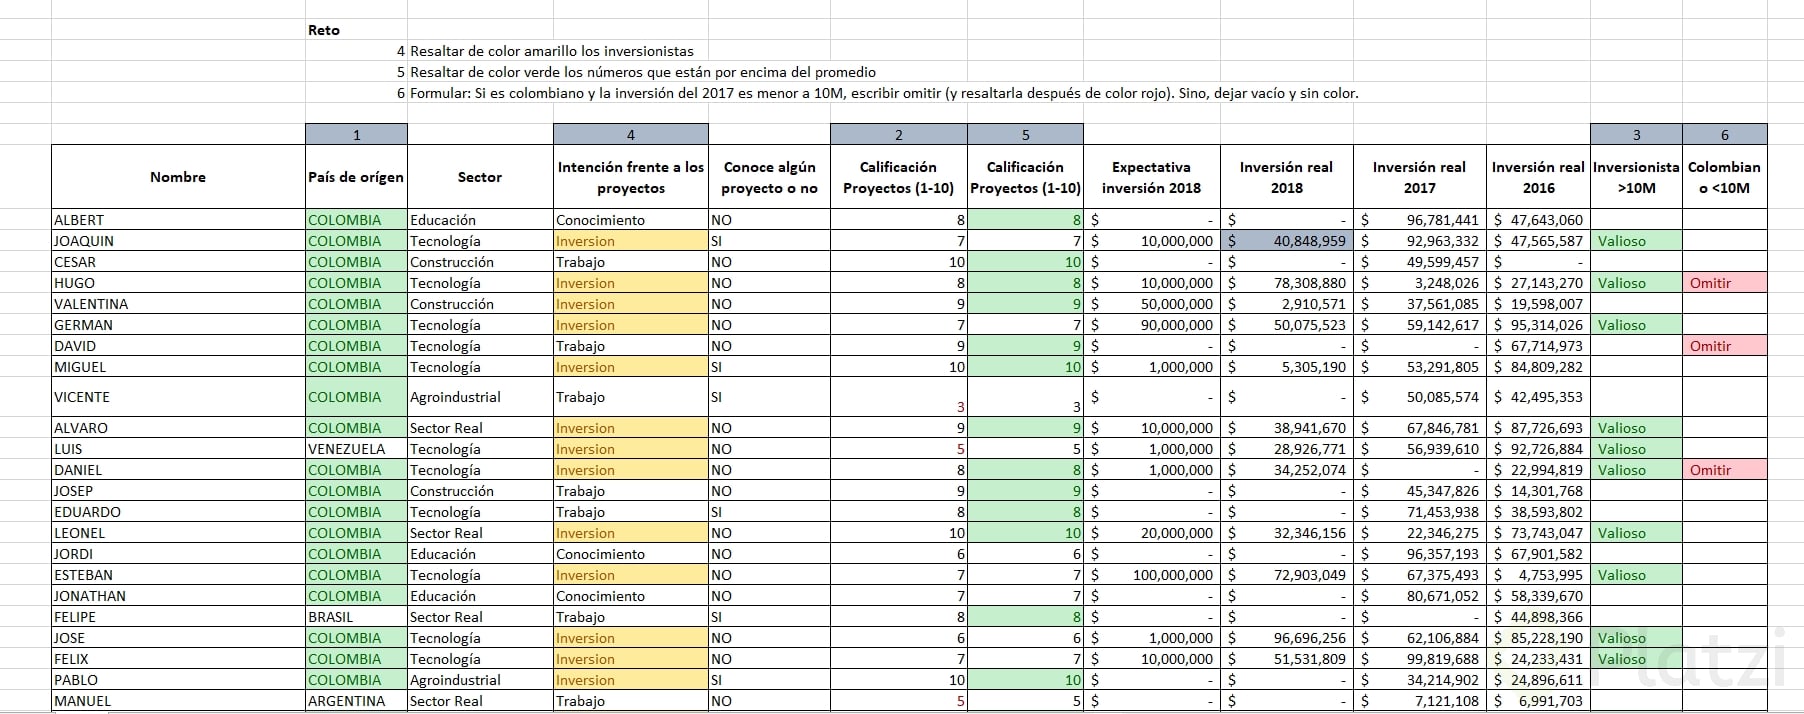The image size is (1804, 714).
Task: Click the "Intención frente a los proyectos" header
Action: coord(630,177)
